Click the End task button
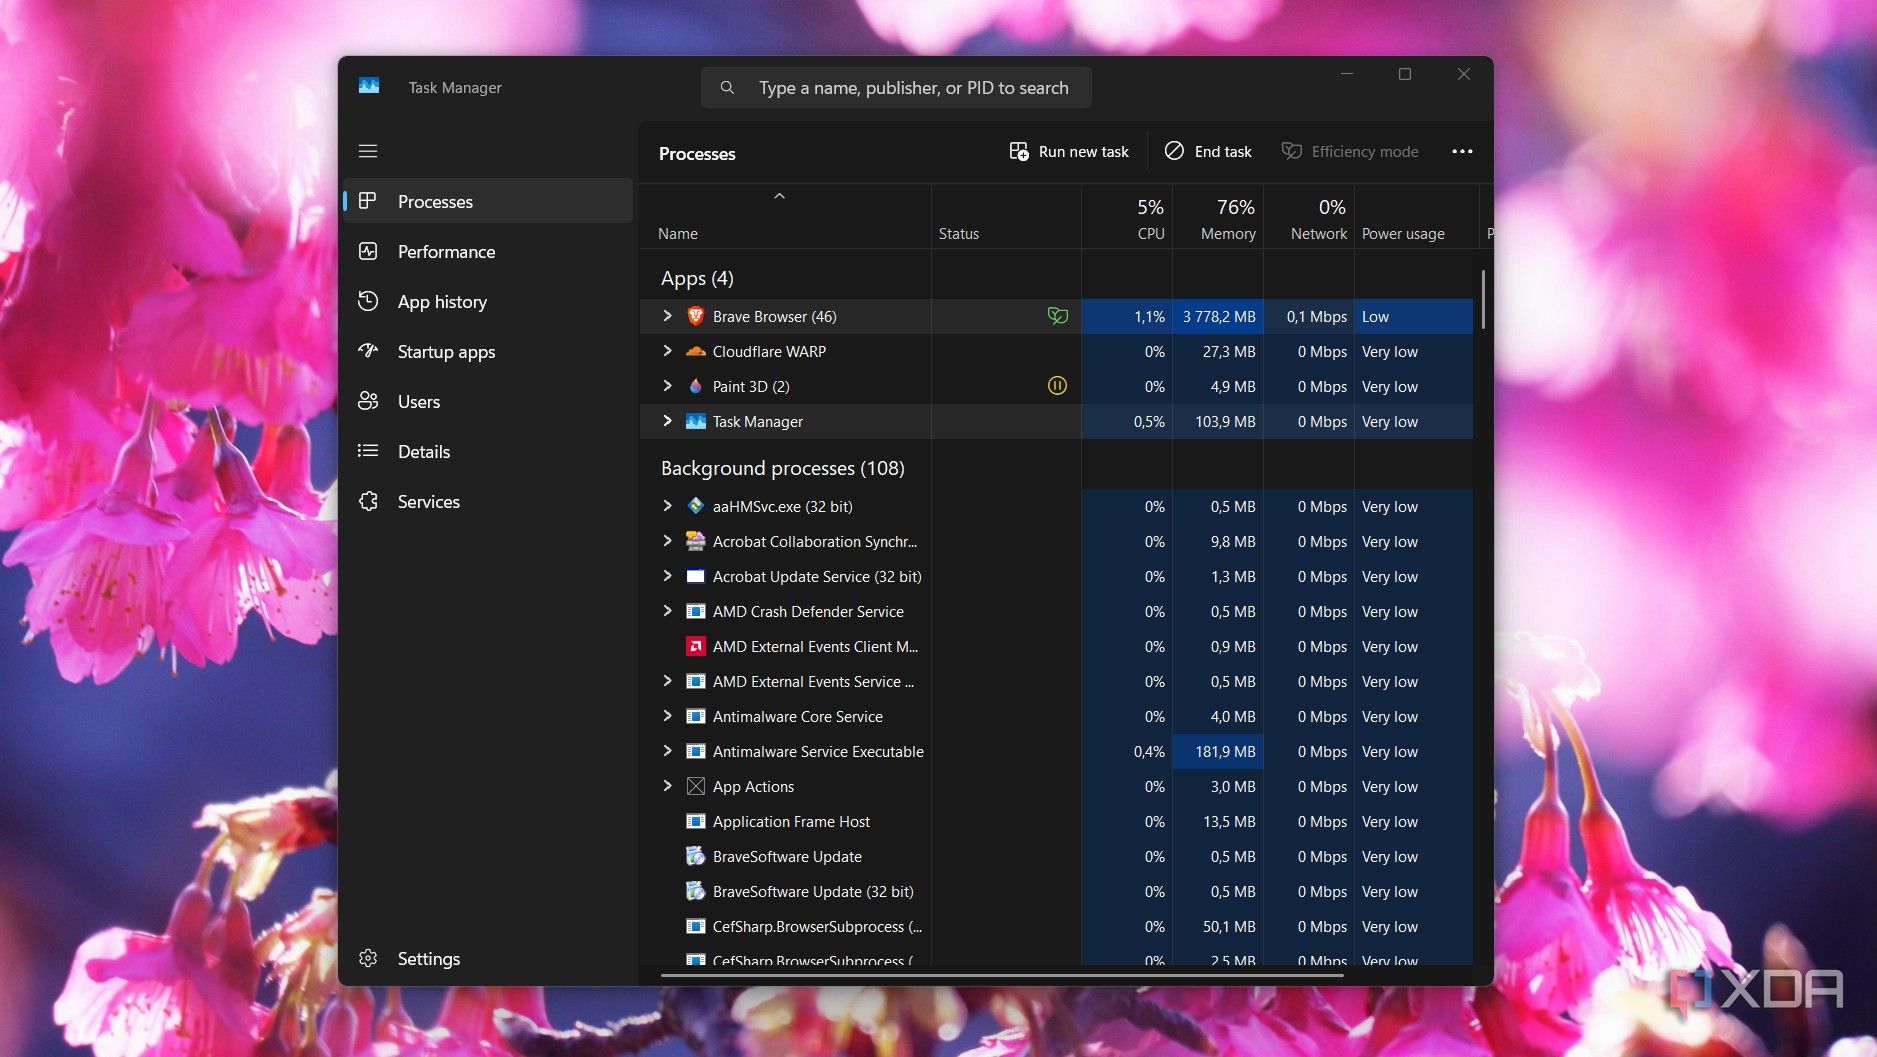This screenshot has height=1057, width=1877. 1208,151
